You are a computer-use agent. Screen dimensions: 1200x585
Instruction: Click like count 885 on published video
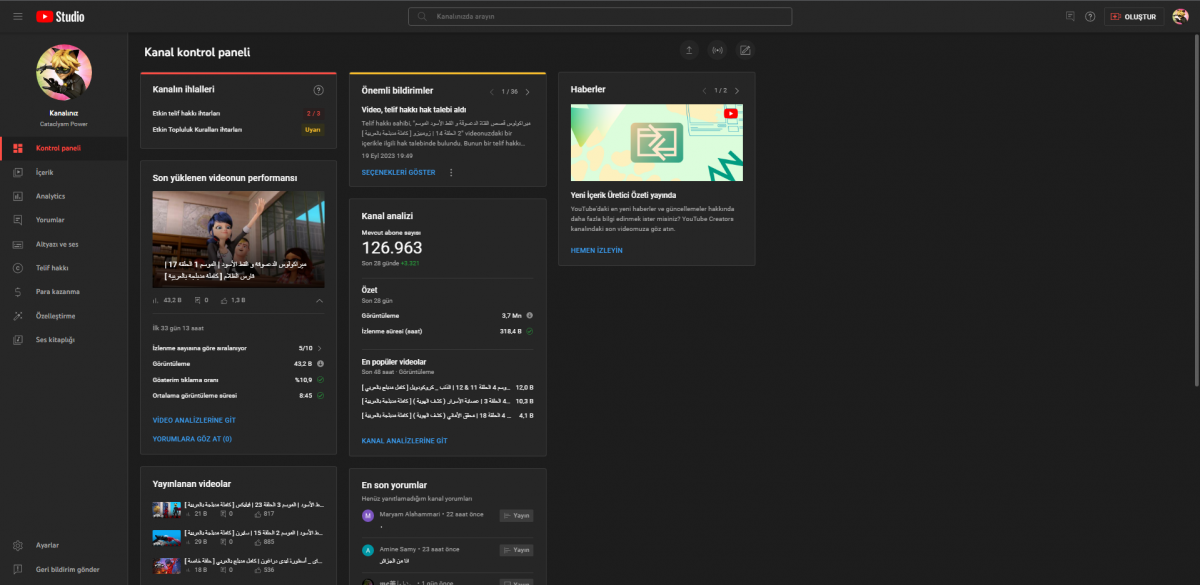(x=262, y=542)
